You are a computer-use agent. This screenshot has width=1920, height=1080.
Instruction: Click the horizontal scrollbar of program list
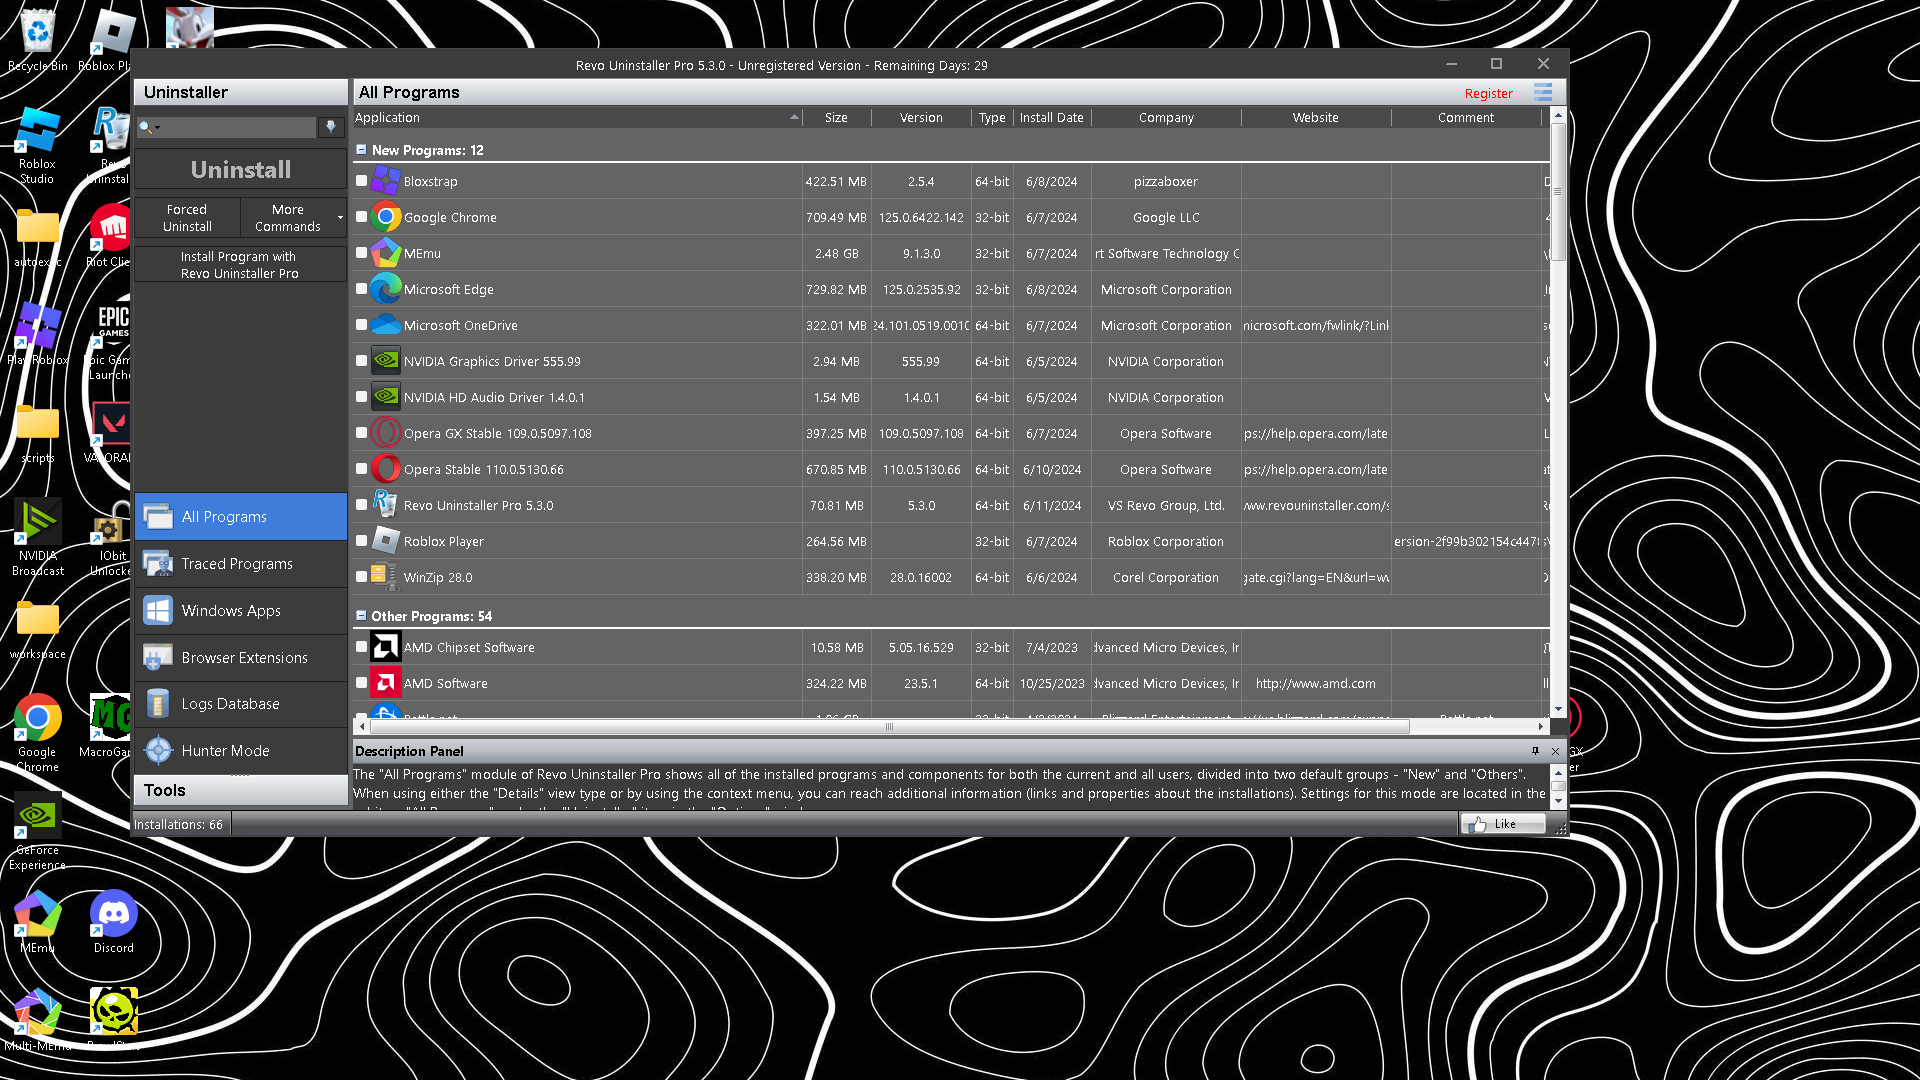[889, 727]
